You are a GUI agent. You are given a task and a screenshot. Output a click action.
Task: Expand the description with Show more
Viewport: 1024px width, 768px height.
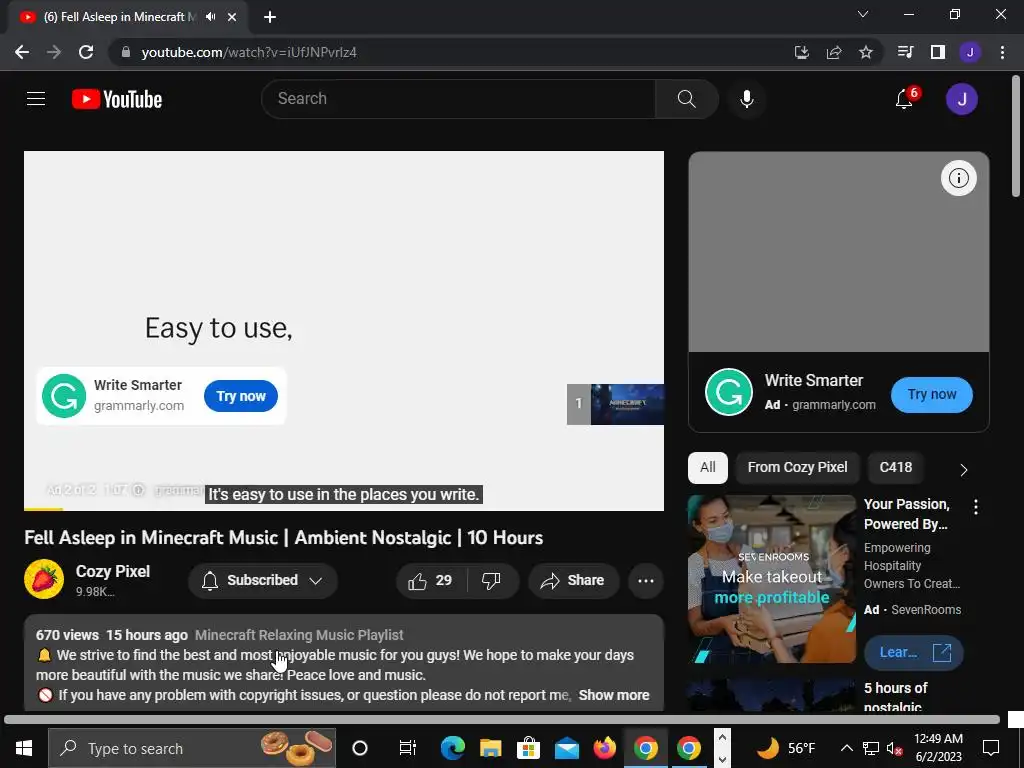pos(614,696)
